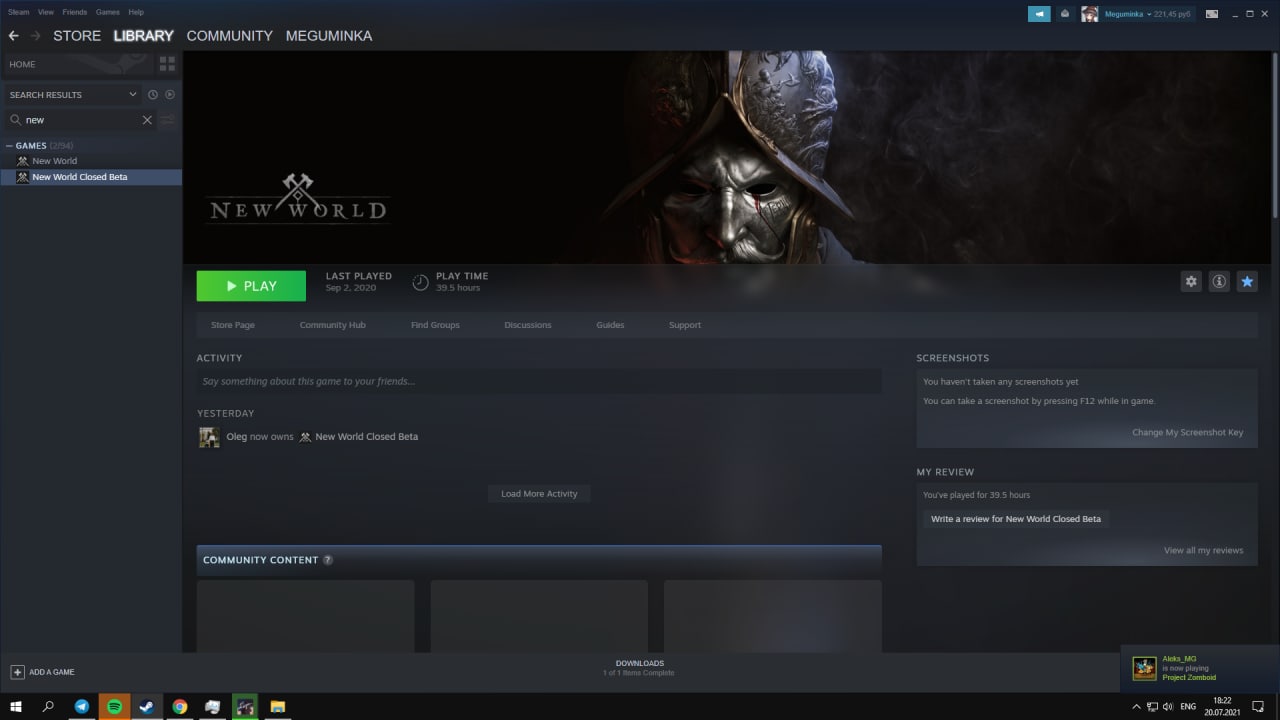This screenshot has height=720, width=1280.
Task: Click the volume icon in system tray
Action: 1167,706
